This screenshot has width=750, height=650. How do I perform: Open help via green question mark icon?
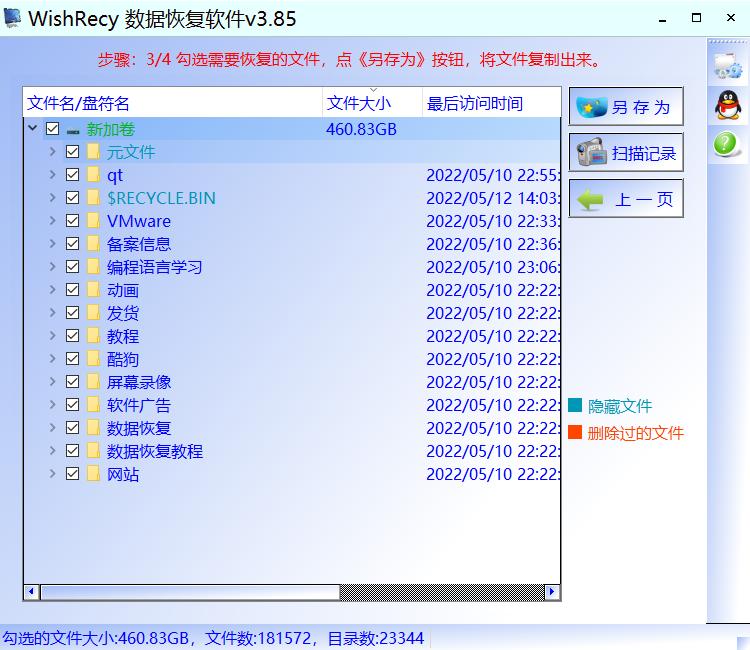(x=727, y=144)
